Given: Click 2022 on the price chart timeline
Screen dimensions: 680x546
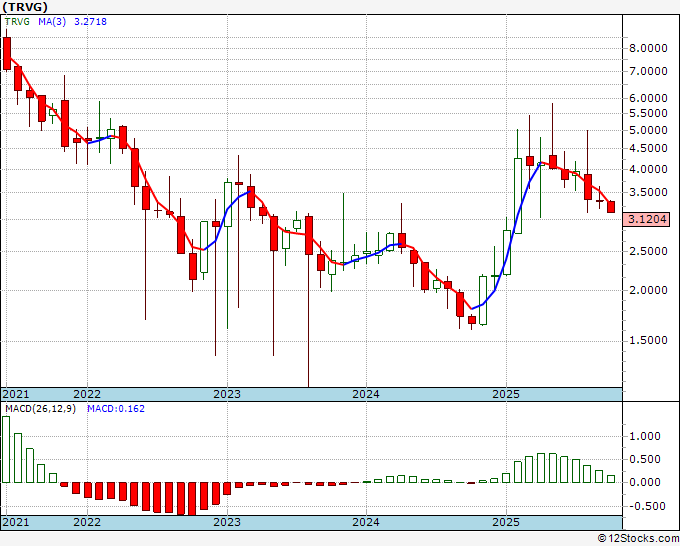Looking at the screenshot, I should click(x=87, y=394).
